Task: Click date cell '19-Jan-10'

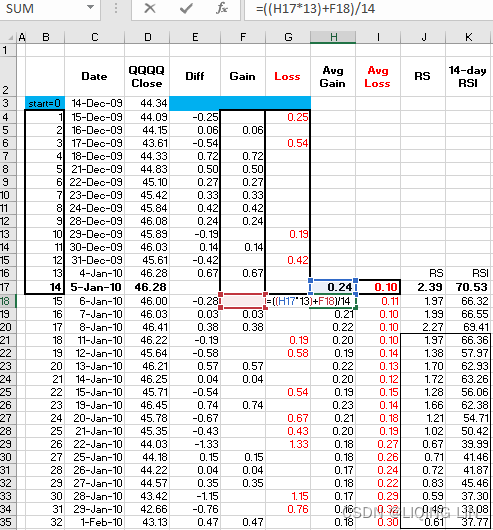Action: pyautogui.click(x=94, y=405)
